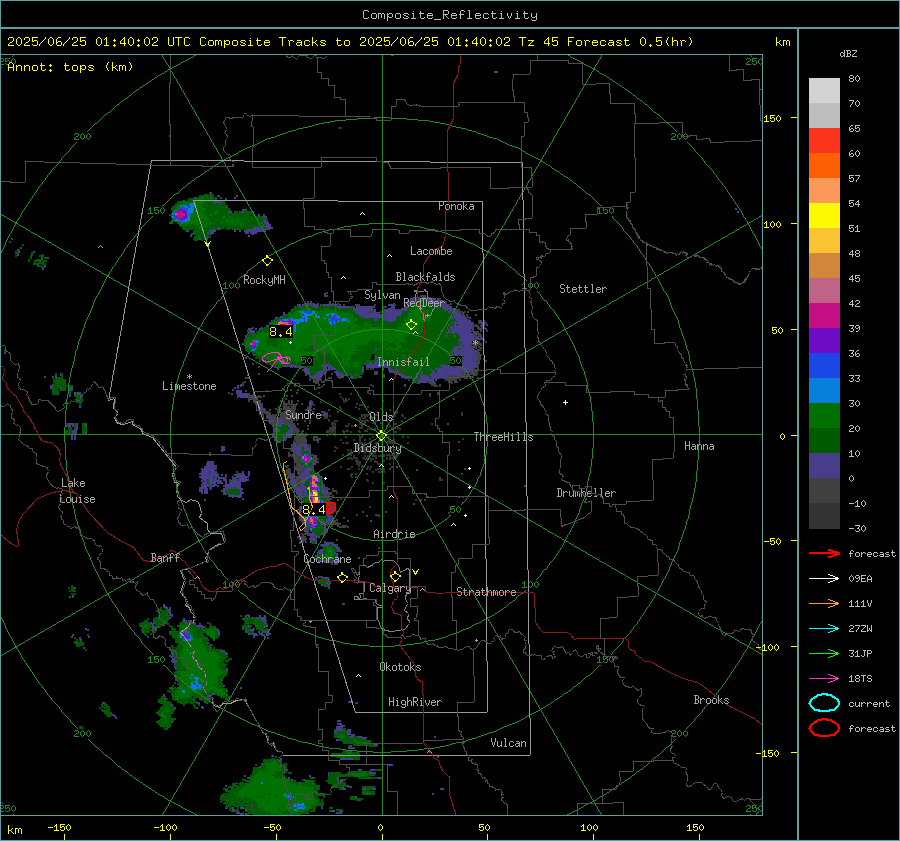The height and width of the screenshot is (841, 900).
Task: Click the yellow diamond marker below Cochrane
Action: (x=342, y=577)
